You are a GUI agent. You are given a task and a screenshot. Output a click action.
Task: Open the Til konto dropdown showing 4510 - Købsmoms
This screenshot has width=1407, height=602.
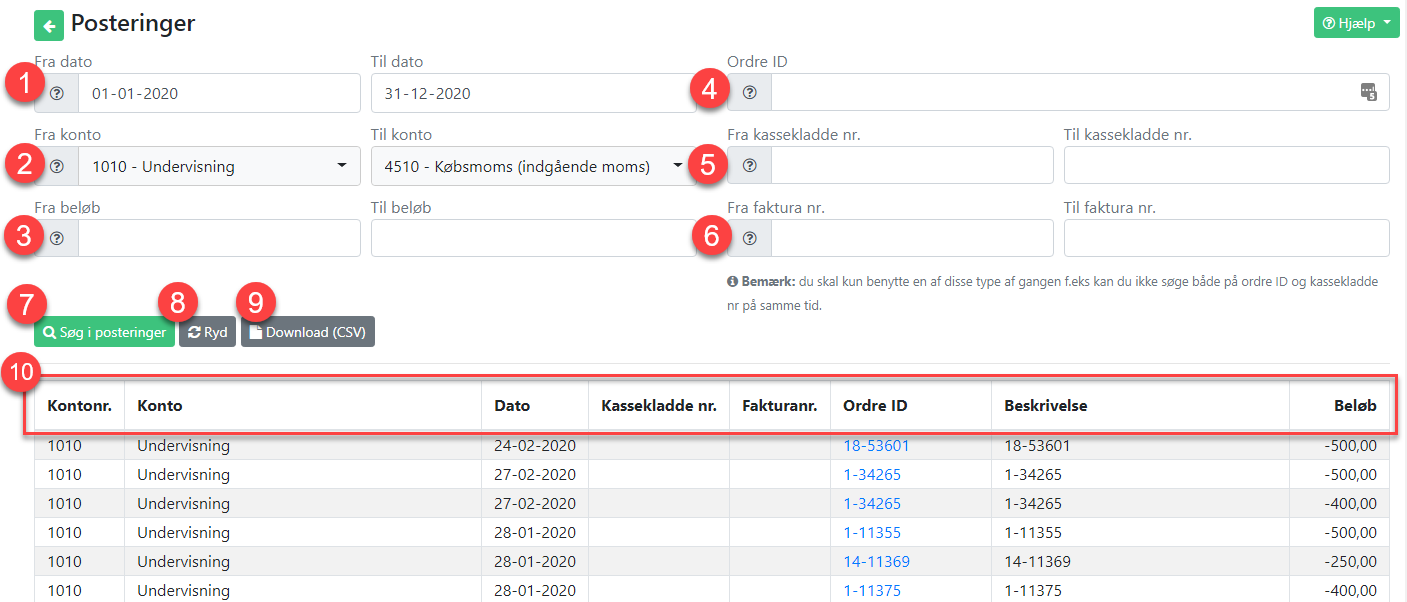click(x=534, y=166)
